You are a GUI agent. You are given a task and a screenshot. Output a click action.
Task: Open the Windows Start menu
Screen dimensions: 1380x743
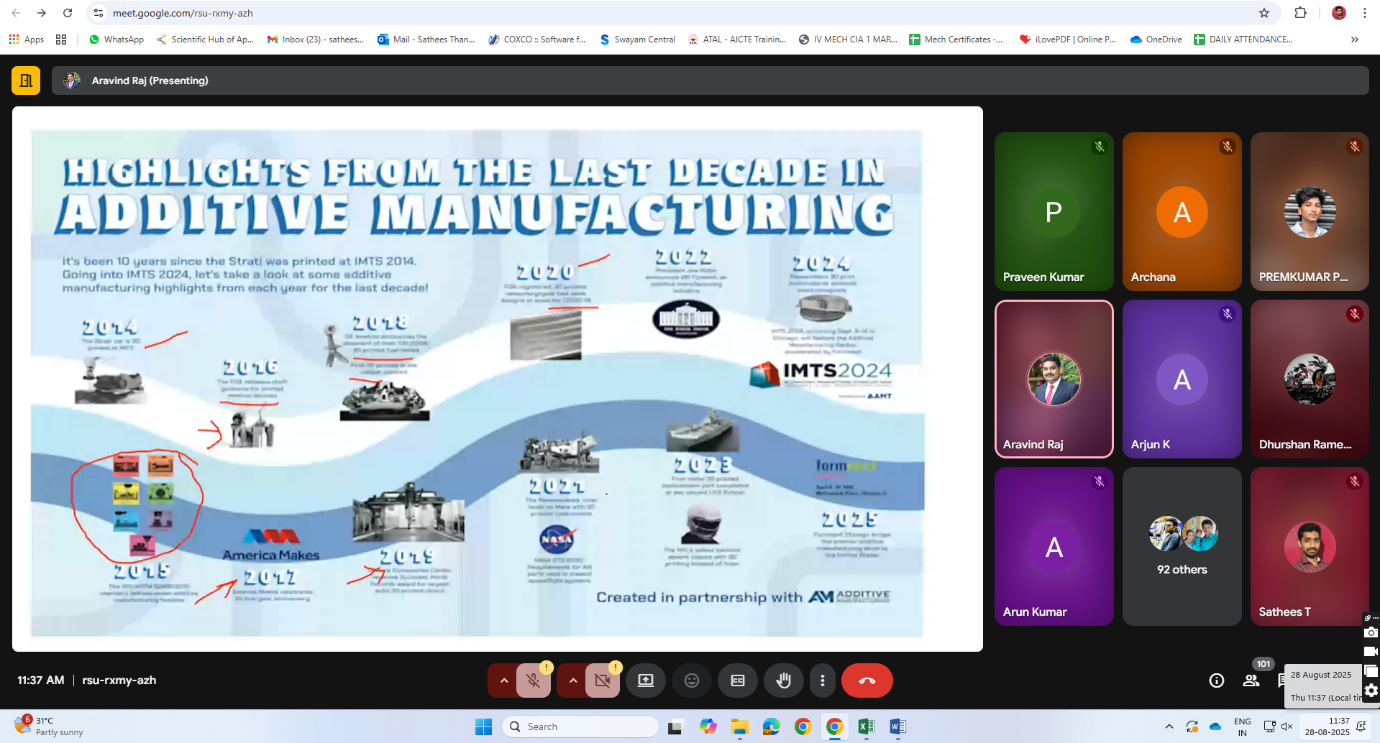(483, 726)
